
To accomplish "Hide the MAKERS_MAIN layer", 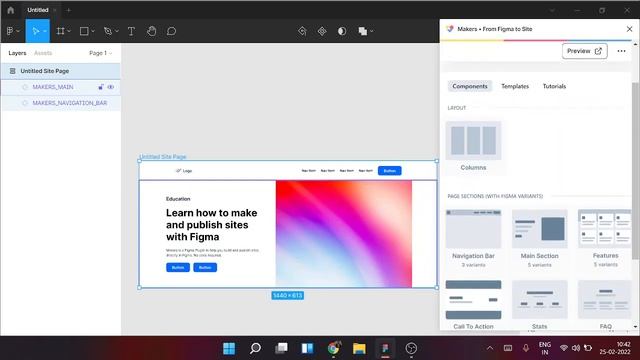I will [x=111, y=87].
